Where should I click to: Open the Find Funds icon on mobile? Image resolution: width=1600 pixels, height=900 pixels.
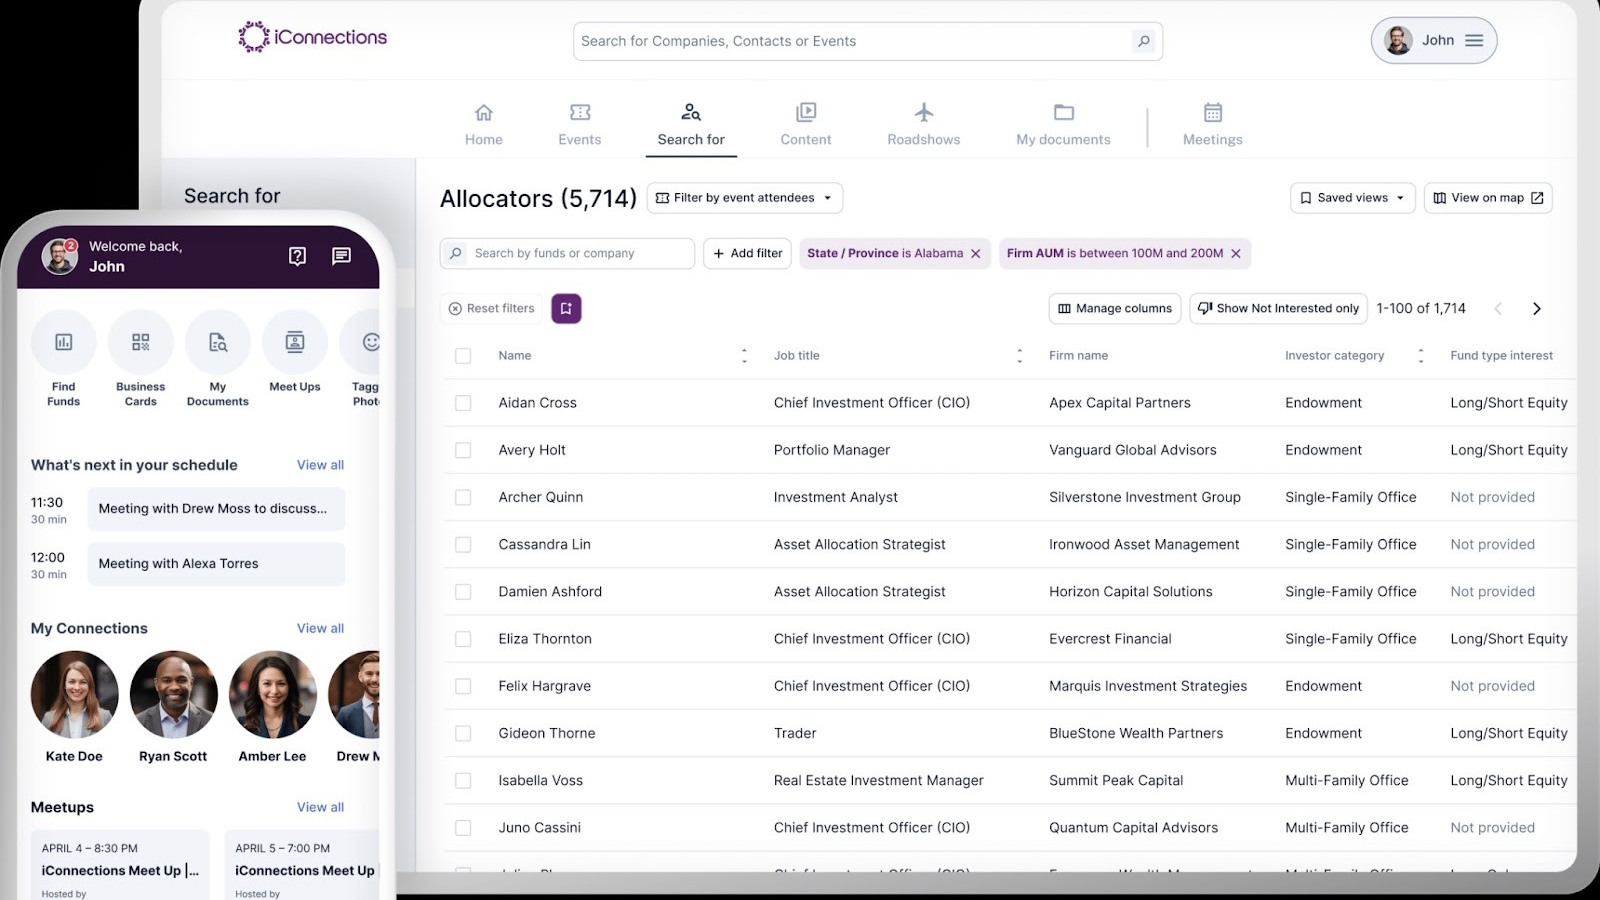click(x=64, y=343)
